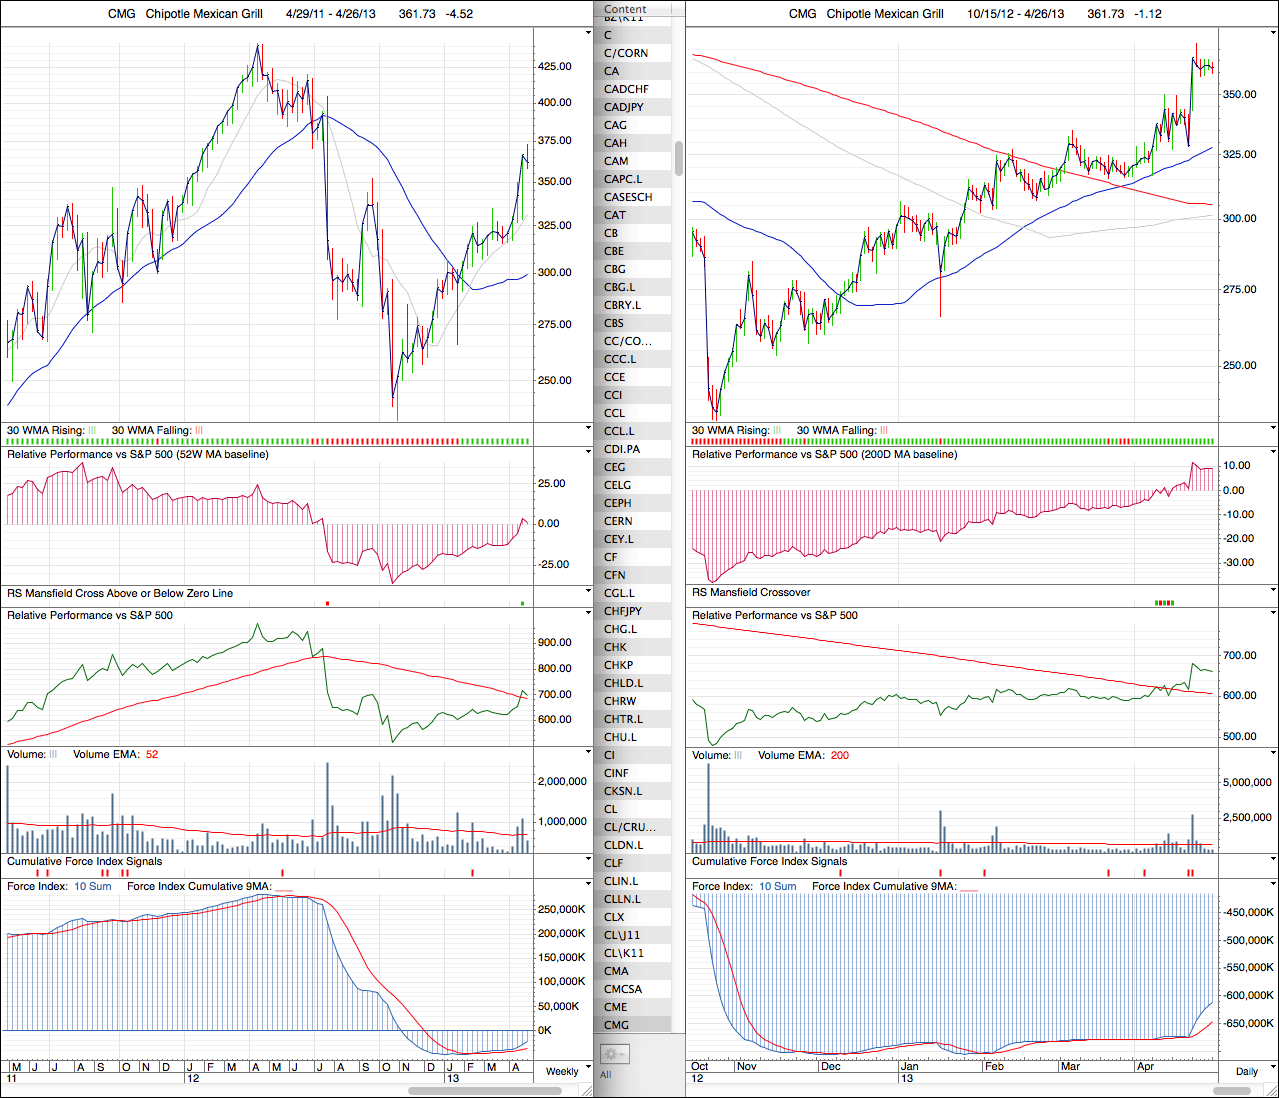Open weekly price pane menu arrow
This screenshot has height=1098, width=1279.
point(589,34)
